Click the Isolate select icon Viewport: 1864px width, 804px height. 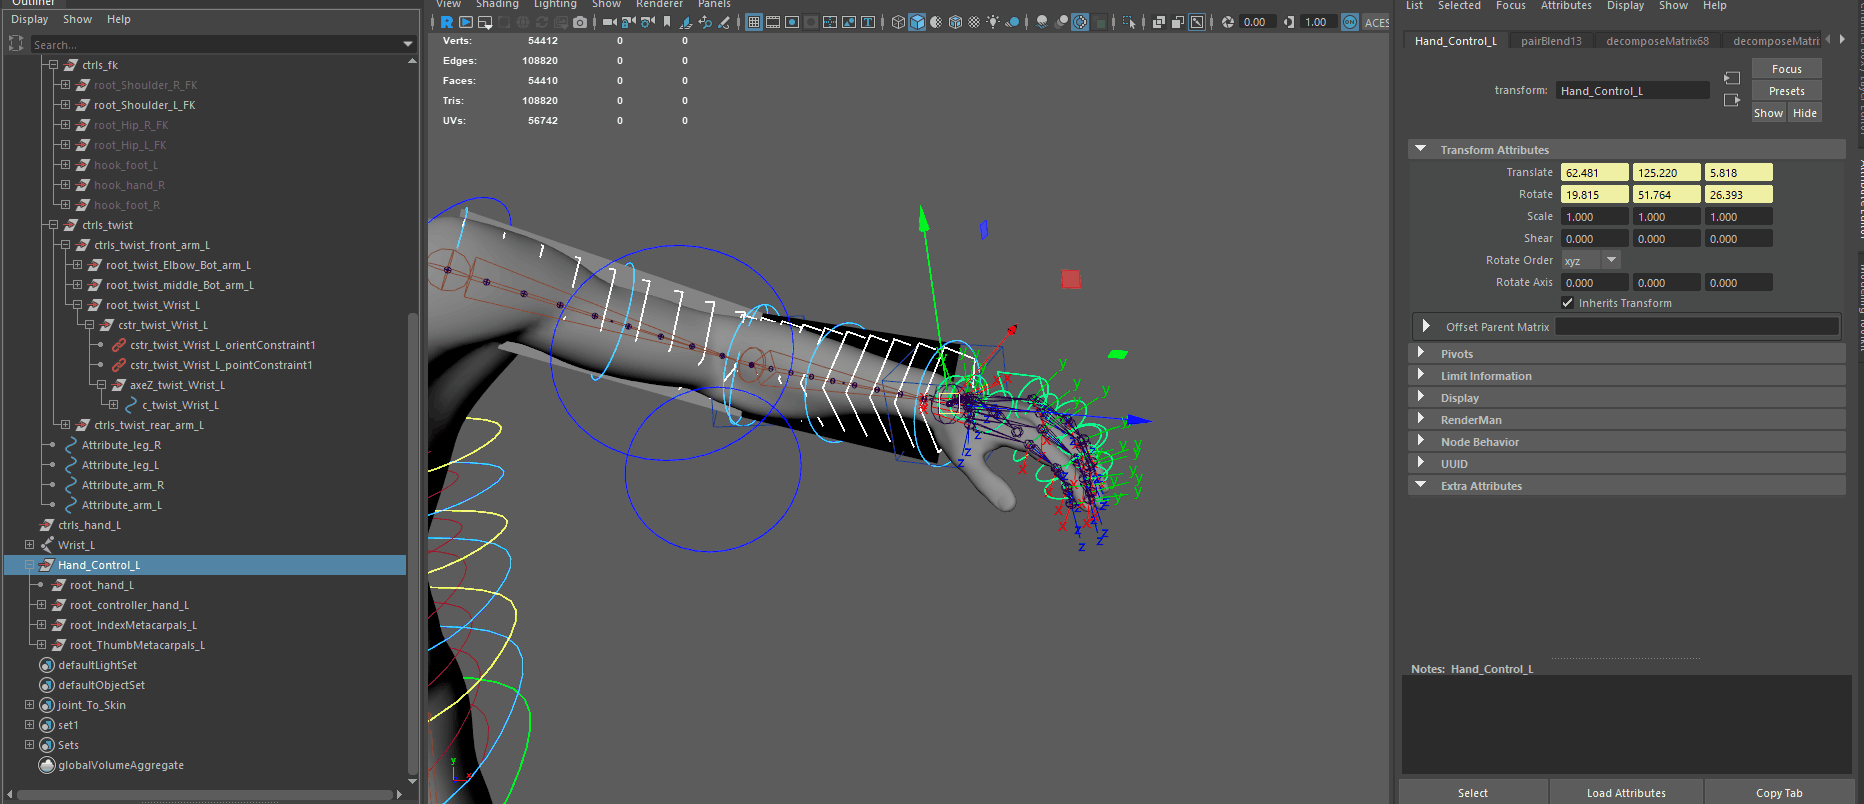point(1129,22)
